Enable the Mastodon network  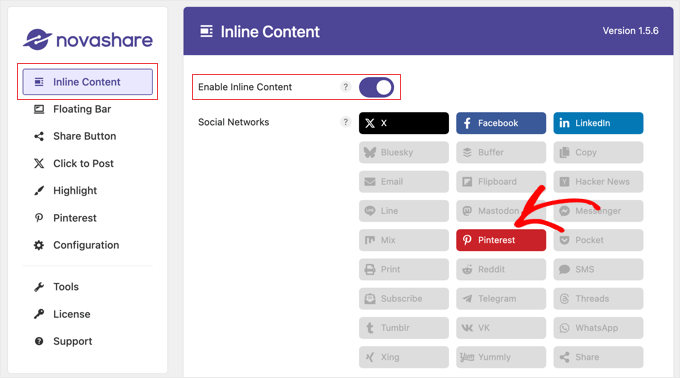pyautogui.click(x=501, y=211)
